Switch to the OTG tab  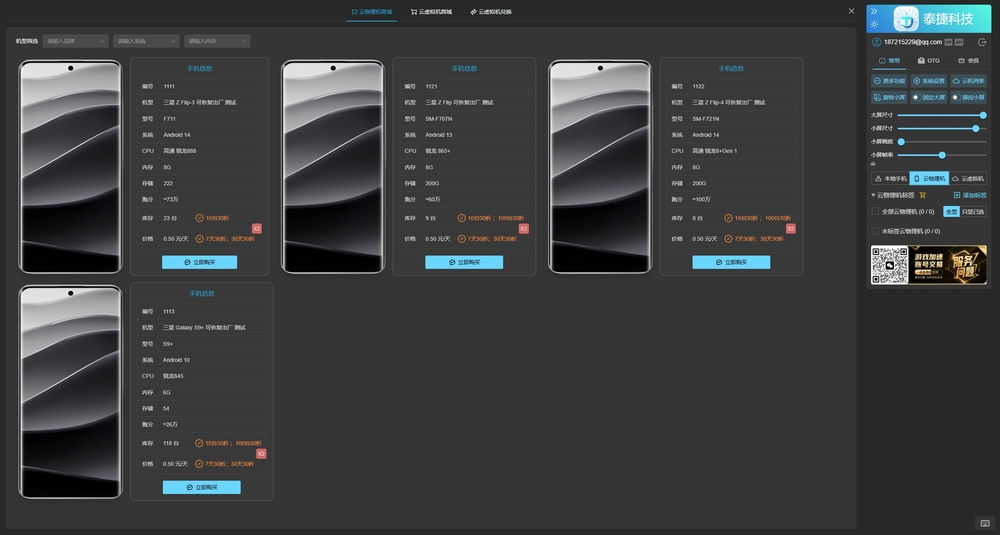point(928,61)
